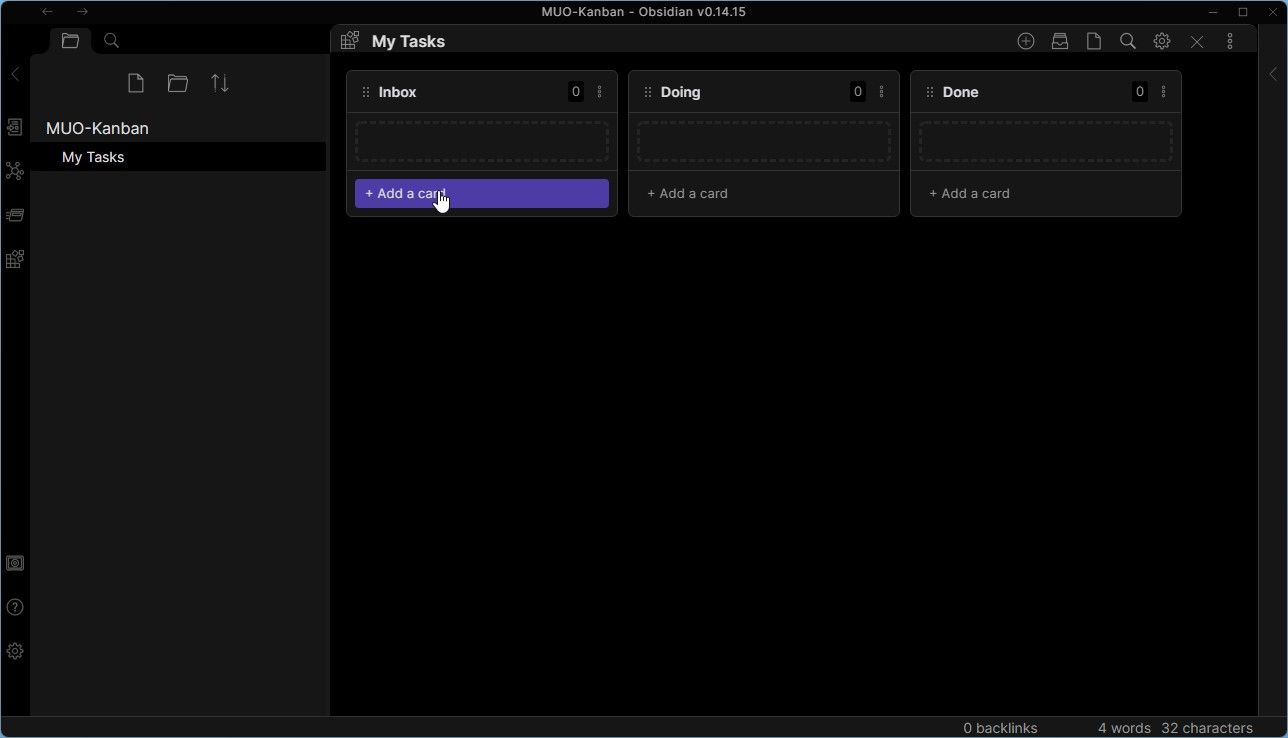
Task: Open the Doing list options menu
Action: [x=882, y=92]
